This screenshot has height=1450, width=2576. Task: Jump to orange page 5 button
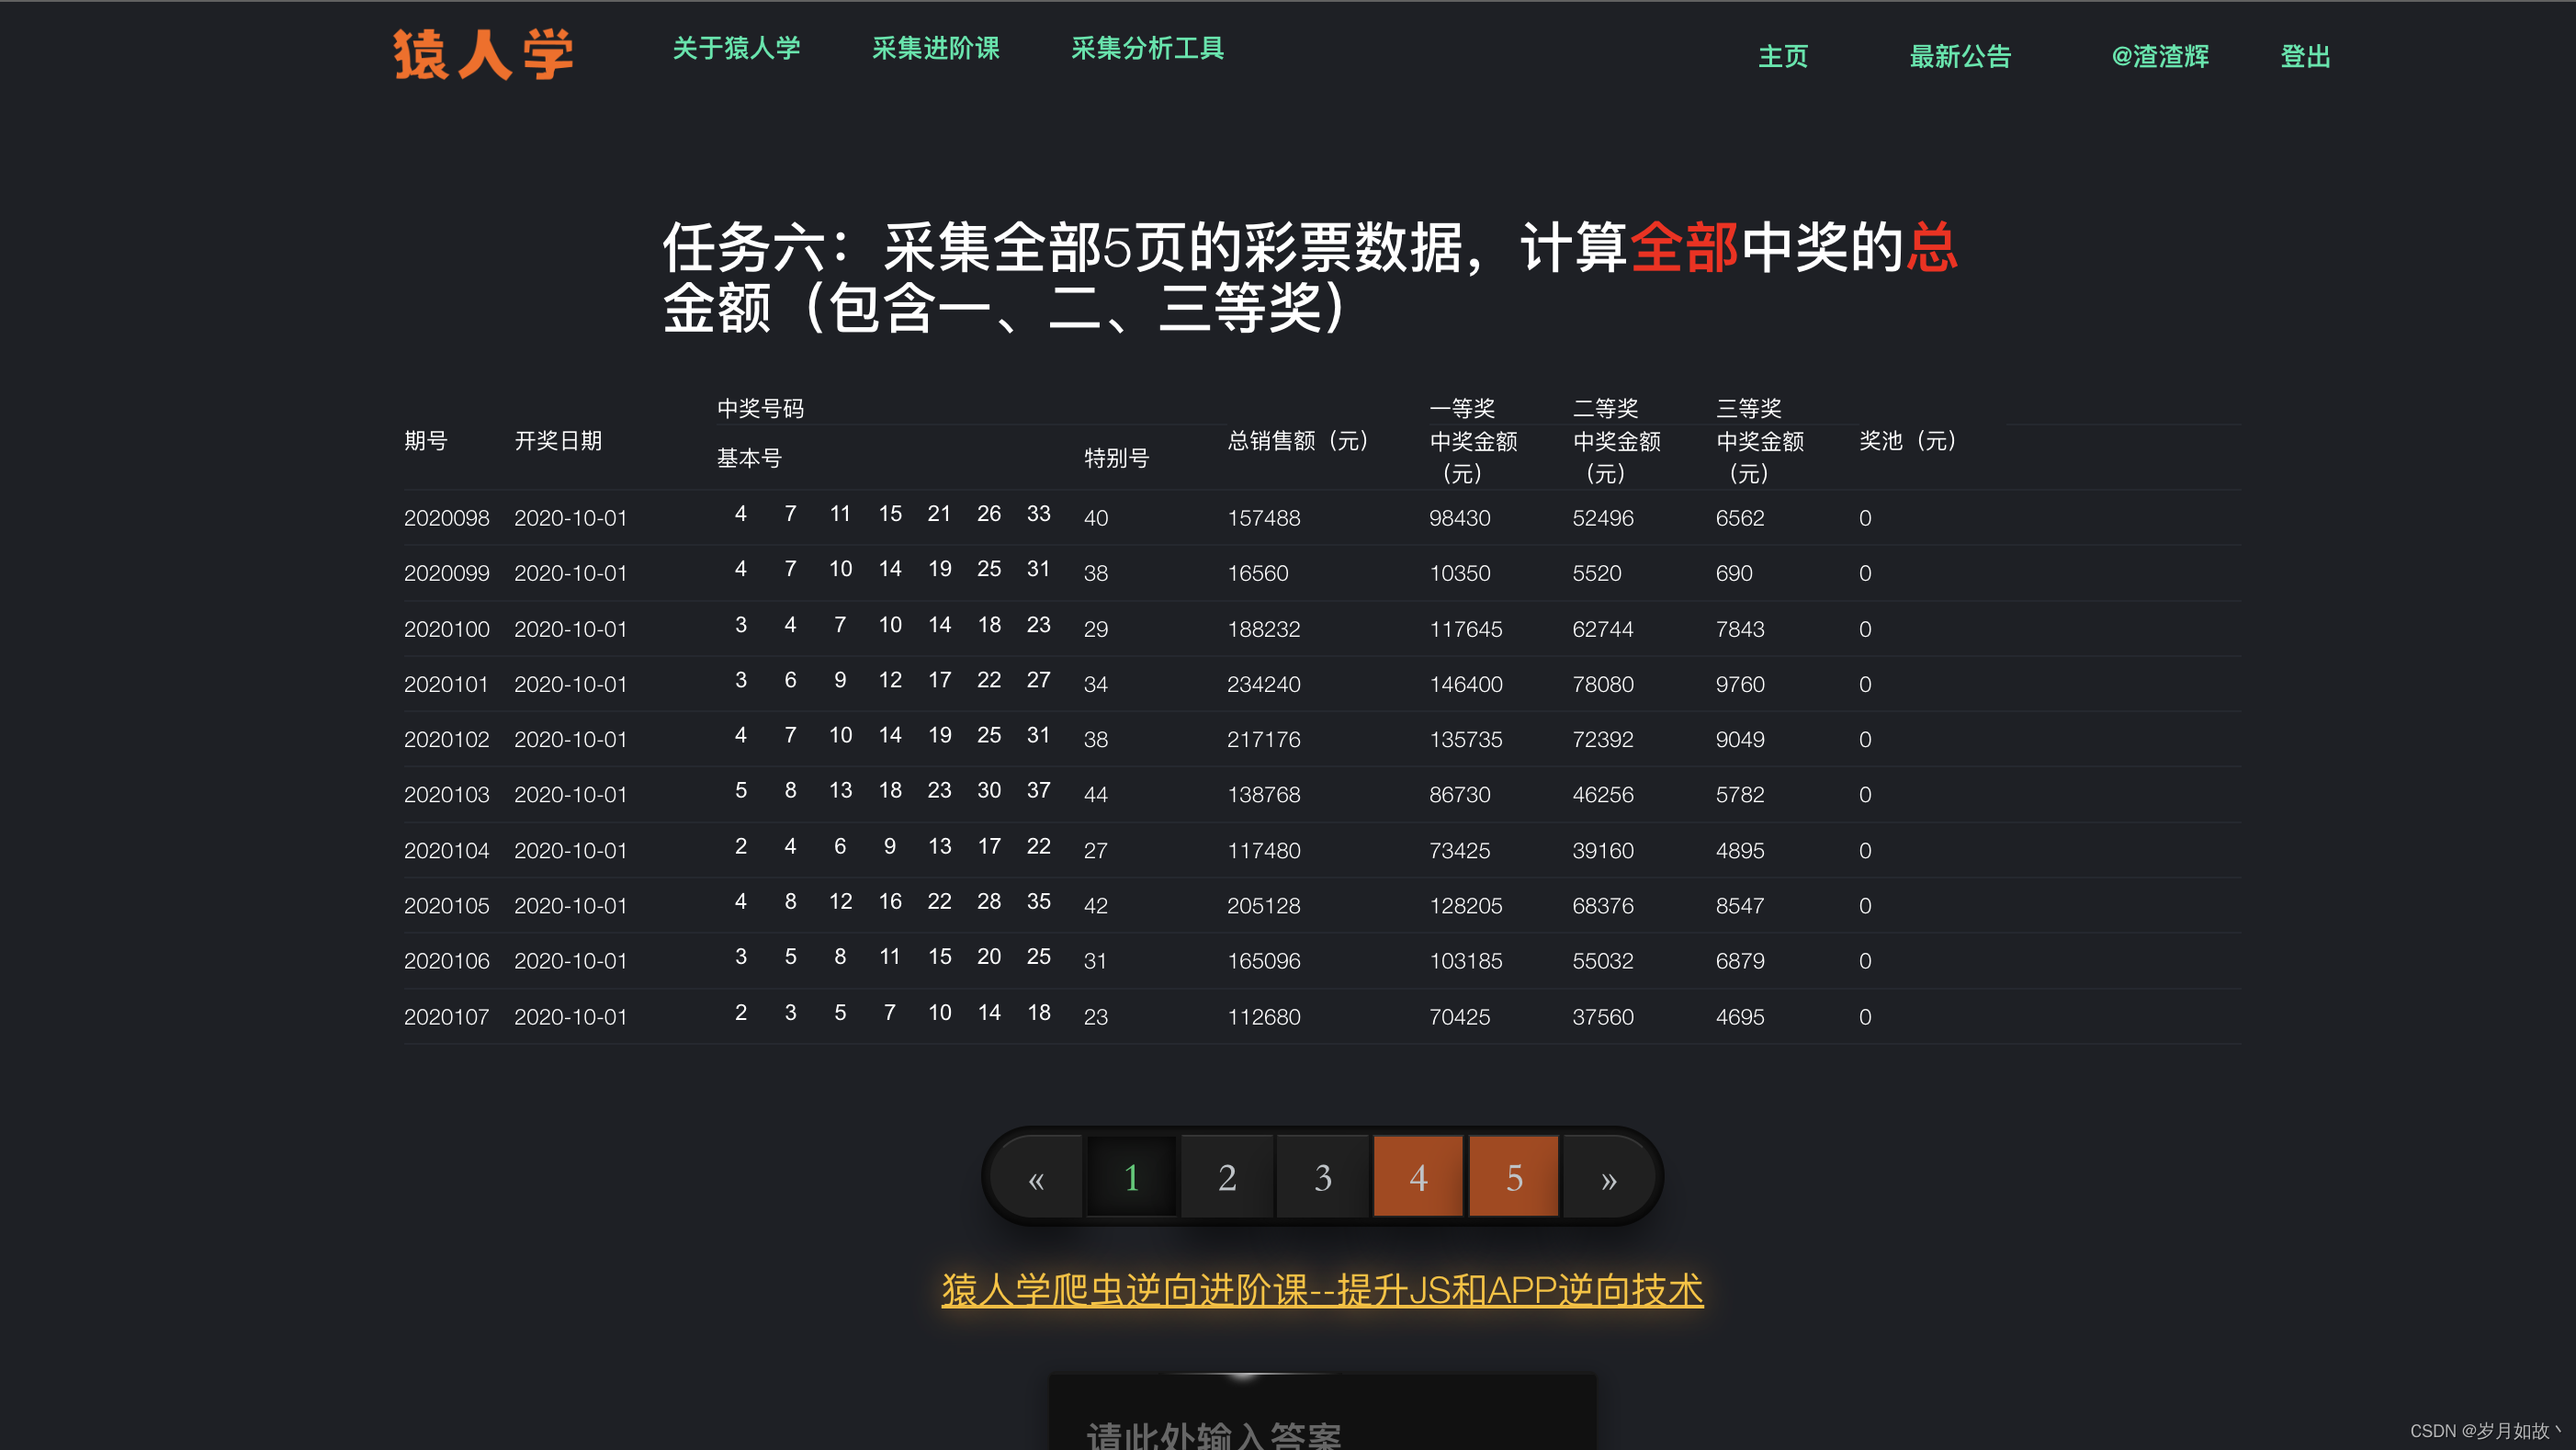(1513, 1178)
